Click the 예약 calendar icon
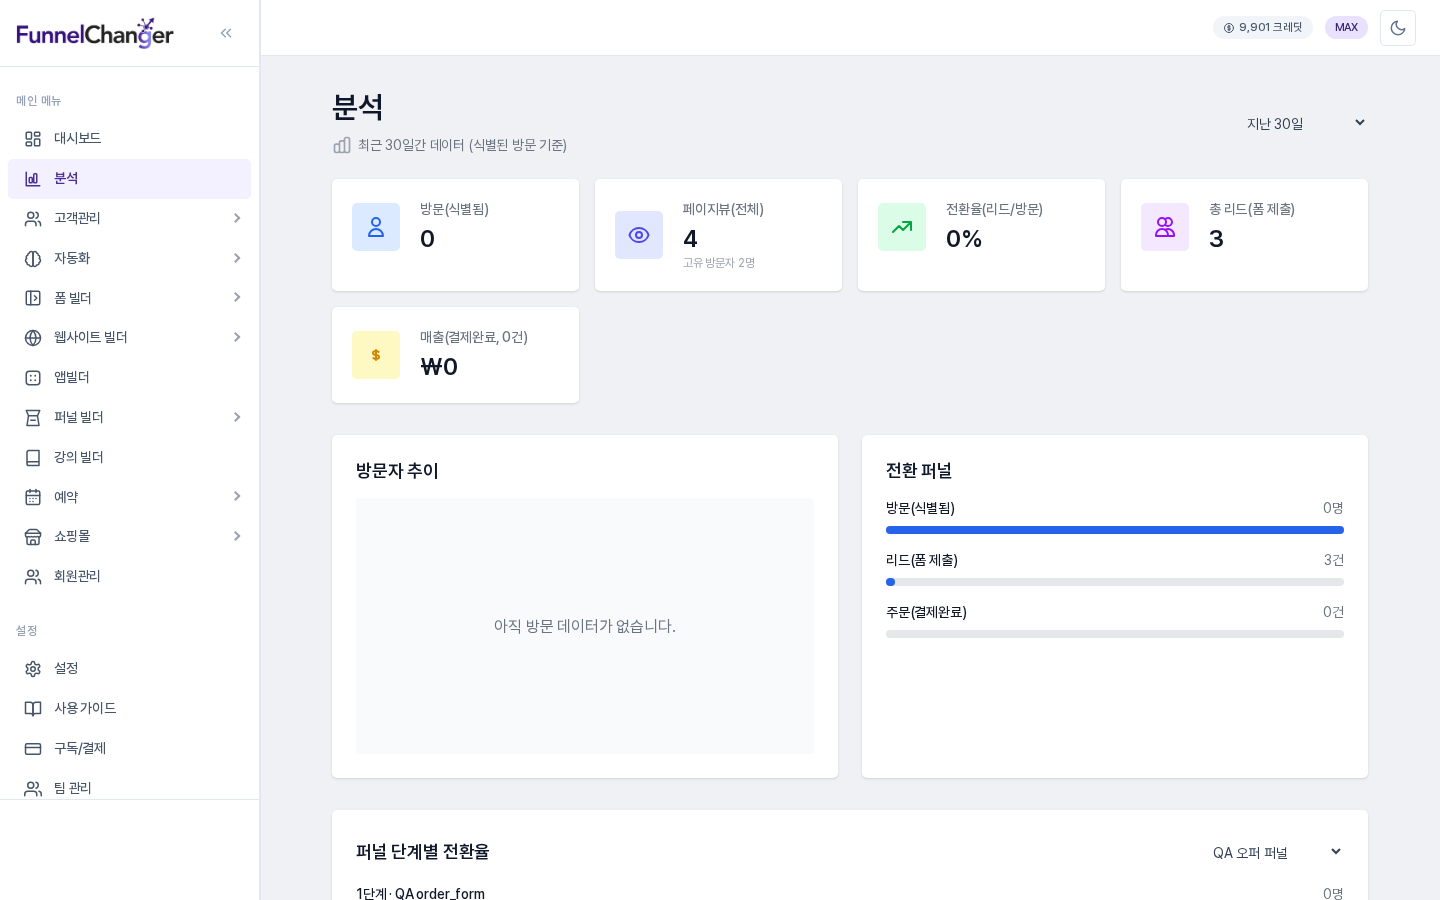 [x=33, y=497]
